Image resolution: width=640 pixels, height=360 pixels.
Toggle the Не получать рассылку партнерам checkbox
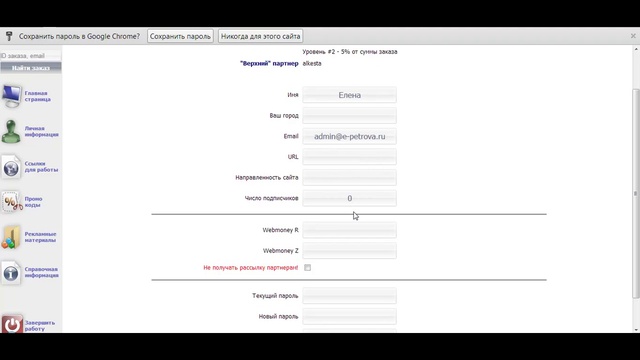pyautogui.click(x=307, y=268)
